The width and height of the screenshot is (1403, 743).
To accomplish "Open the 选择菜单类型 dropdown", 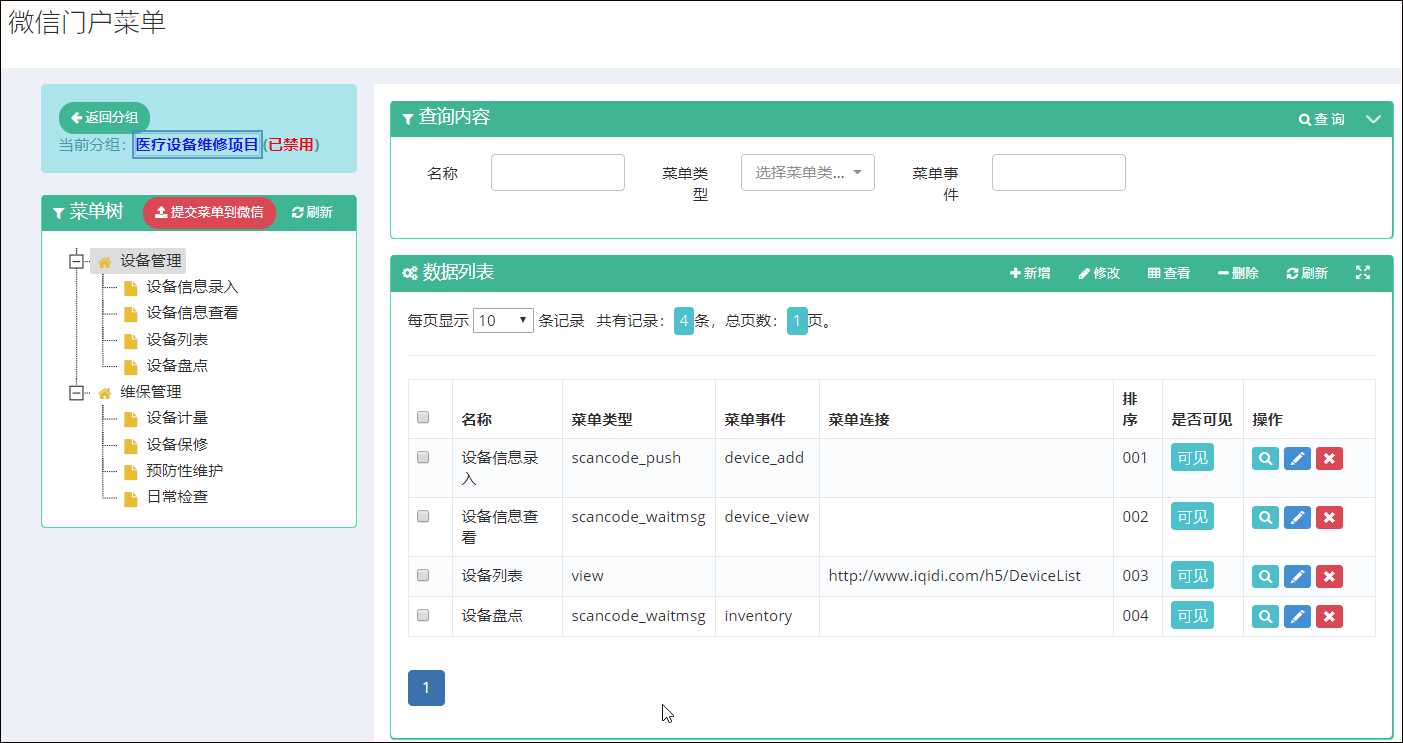I will (x=808, y=172).
